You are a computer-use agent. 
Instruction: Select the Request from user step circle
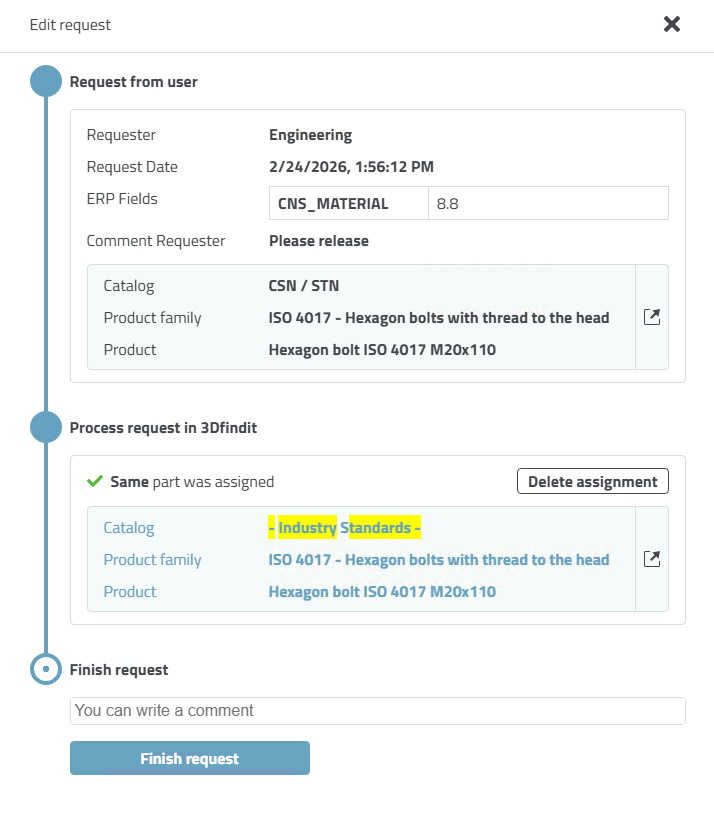(x=46, y=81)
